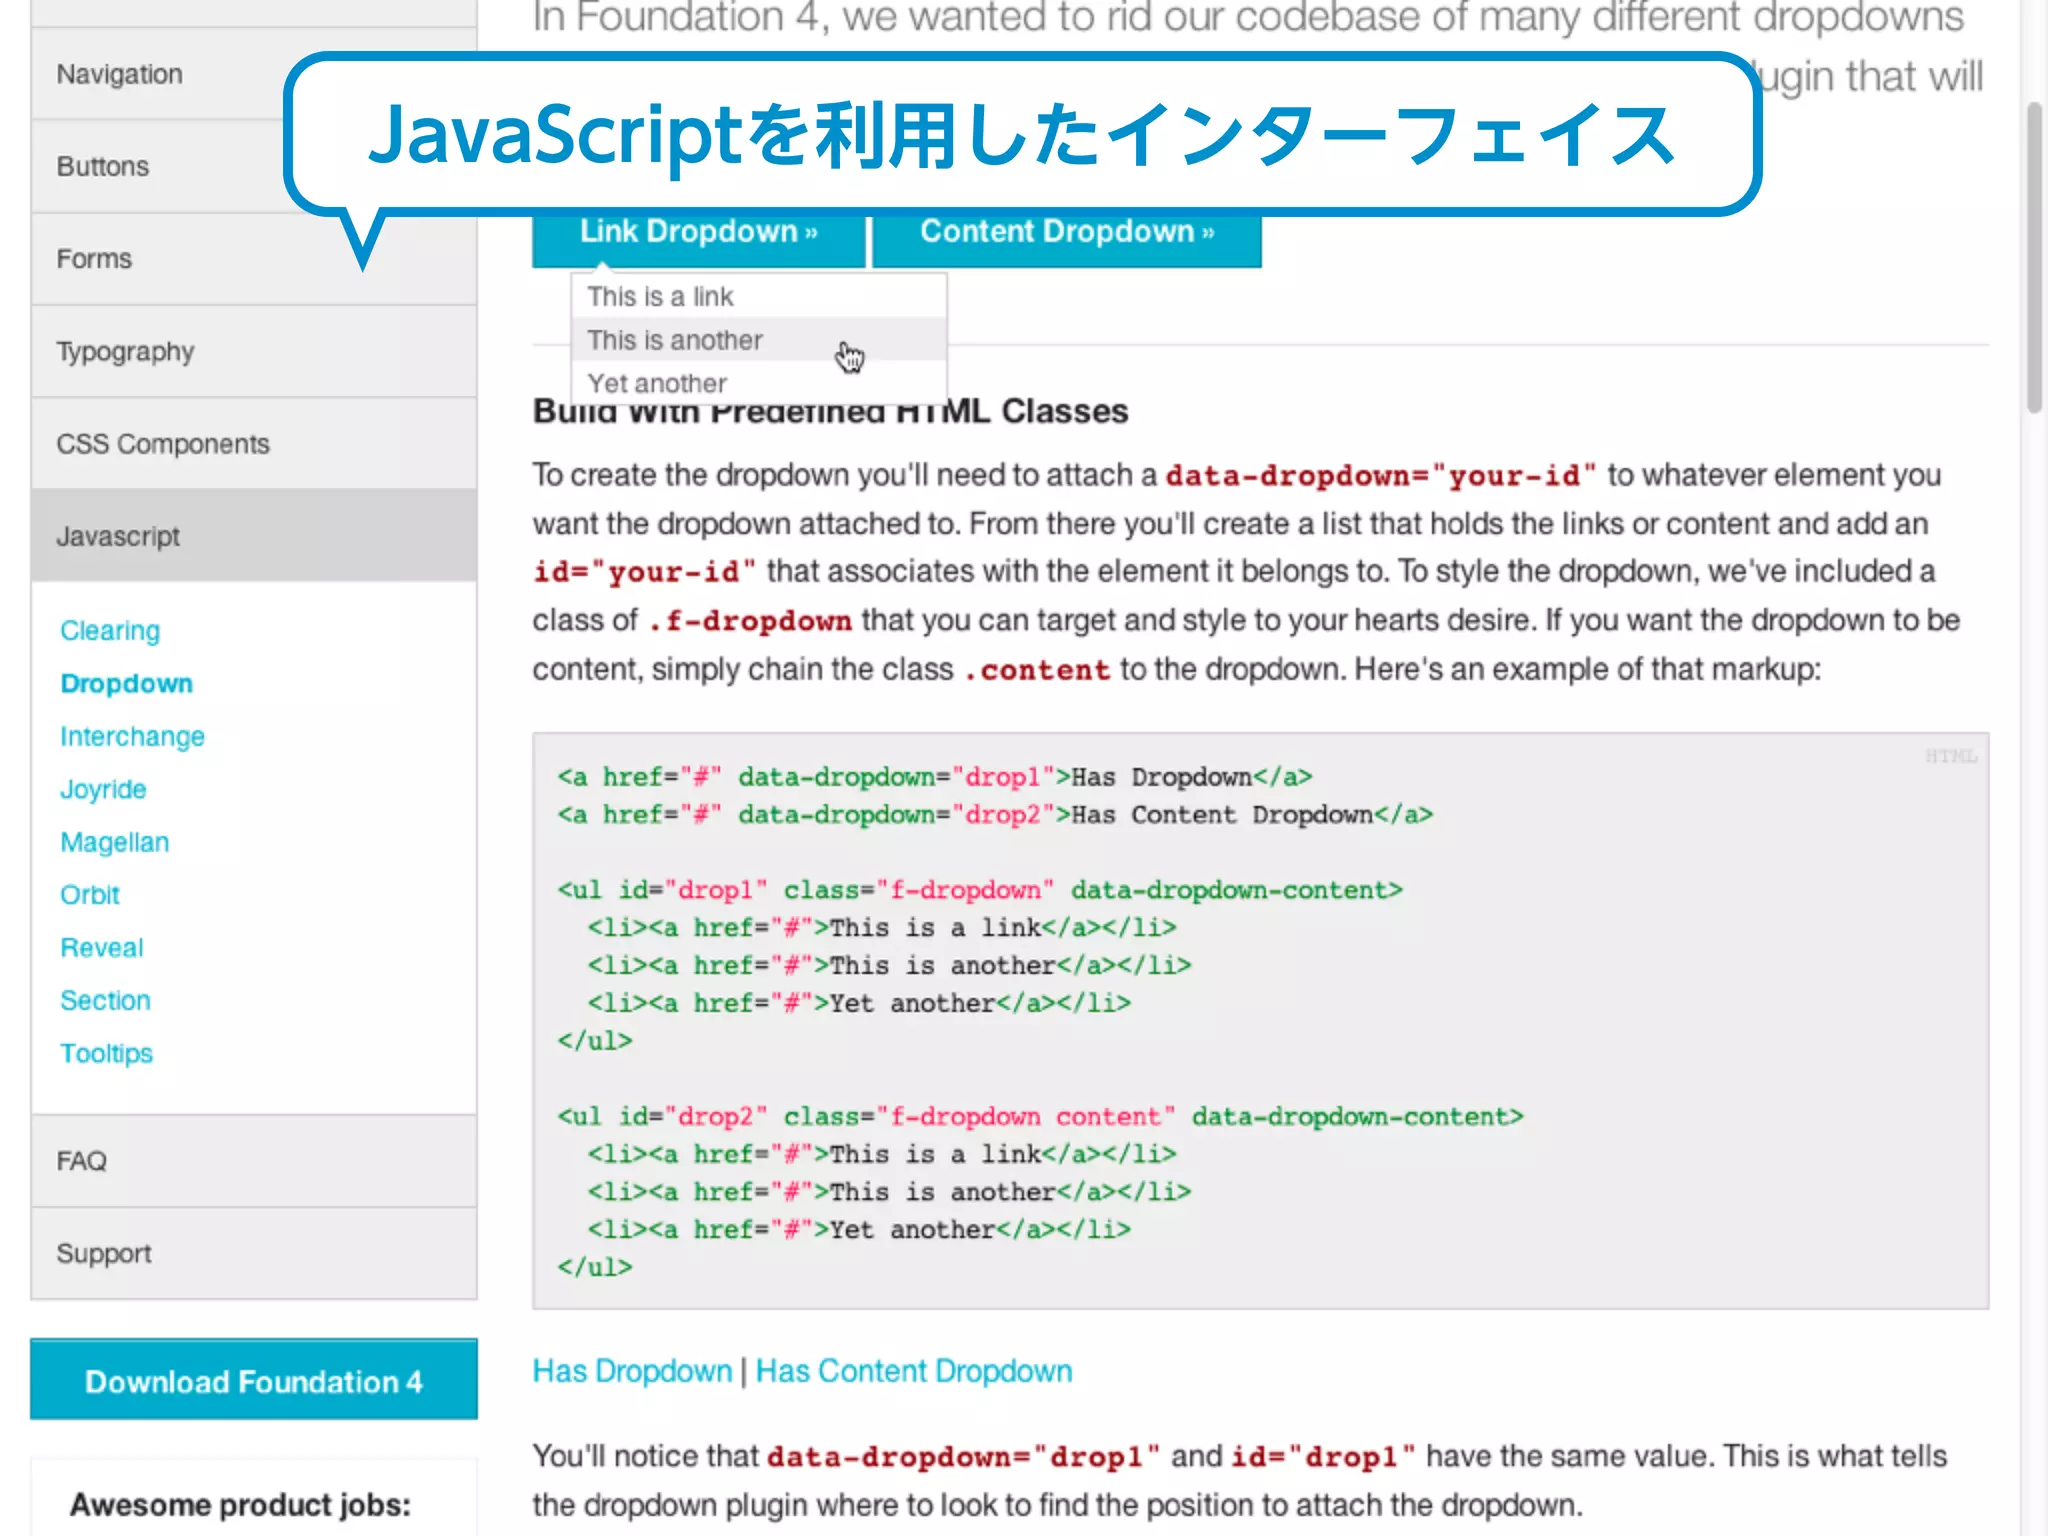Choose 'Yet another' dropdown entry
Viewport: 2048px width, 1536px height.
click(x=759, y=383)
